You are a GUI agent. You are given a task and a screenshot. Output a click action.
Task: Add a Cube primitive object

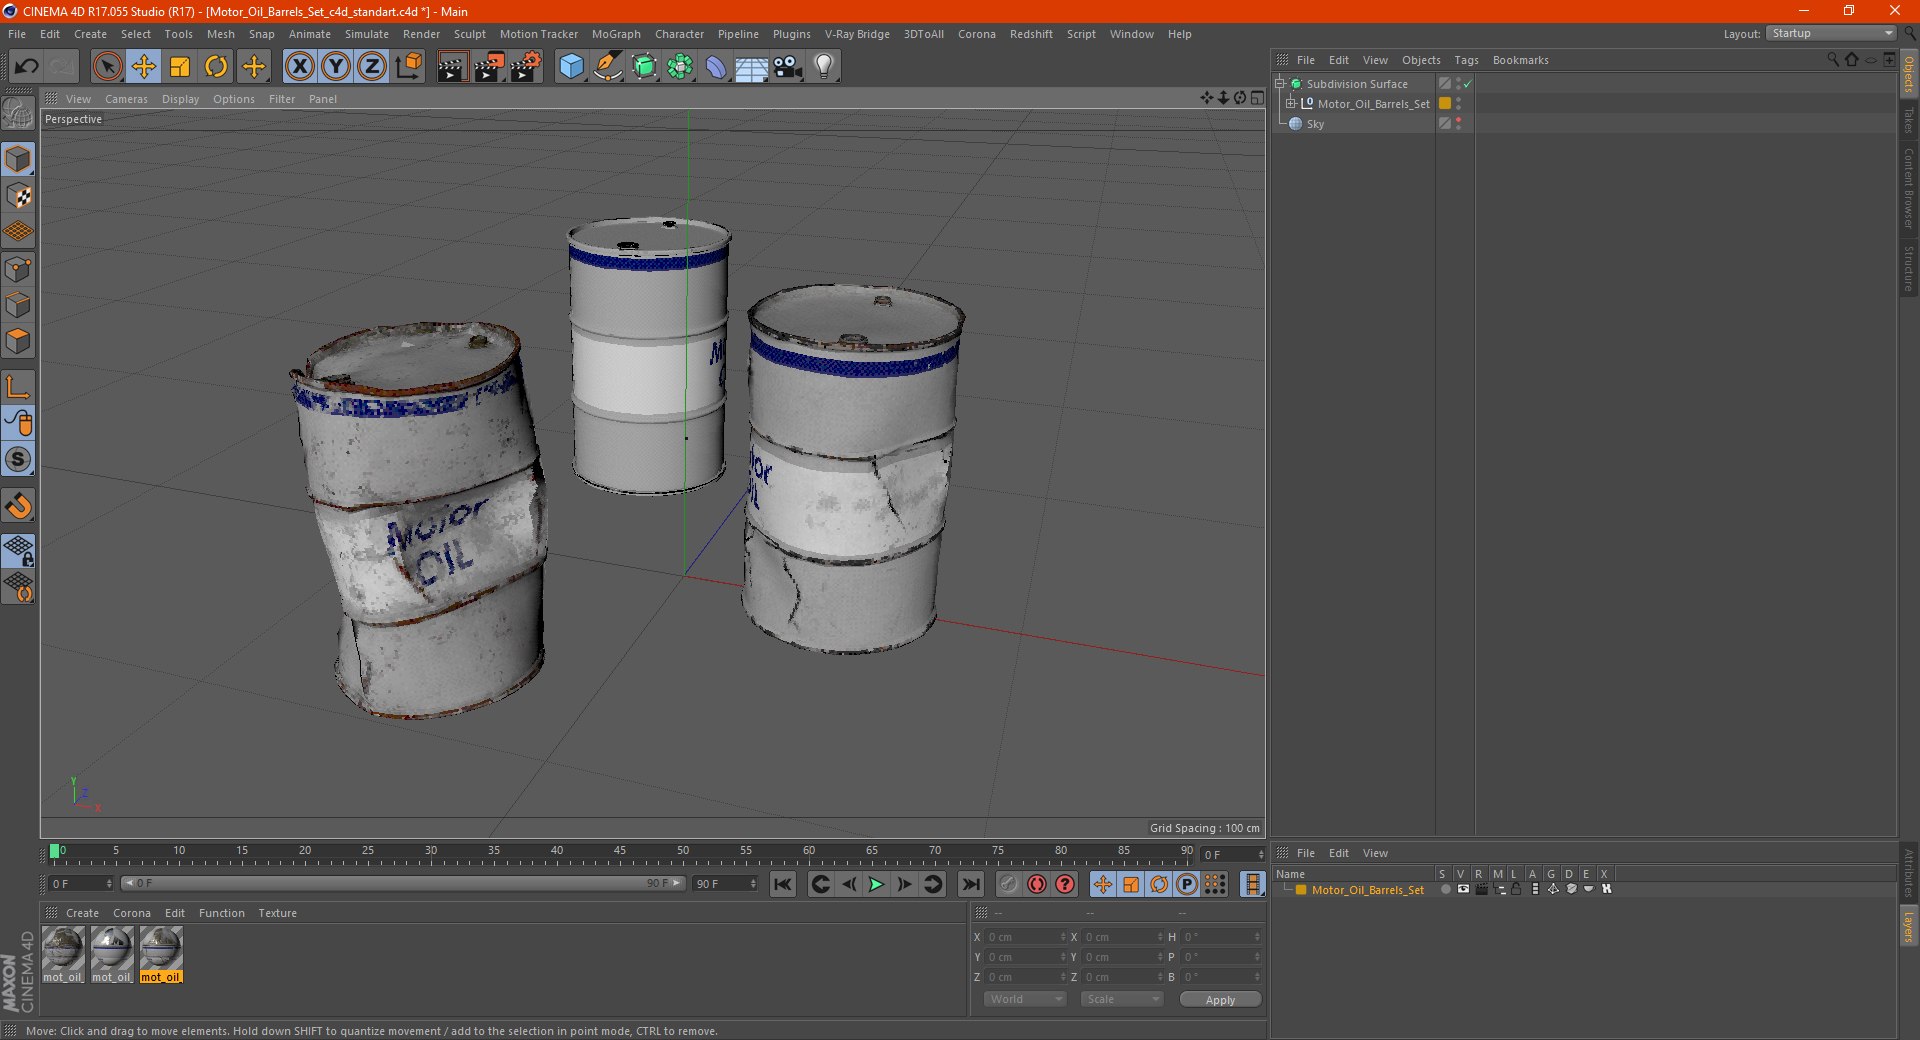pyautogui.click(x=571, y=67)
